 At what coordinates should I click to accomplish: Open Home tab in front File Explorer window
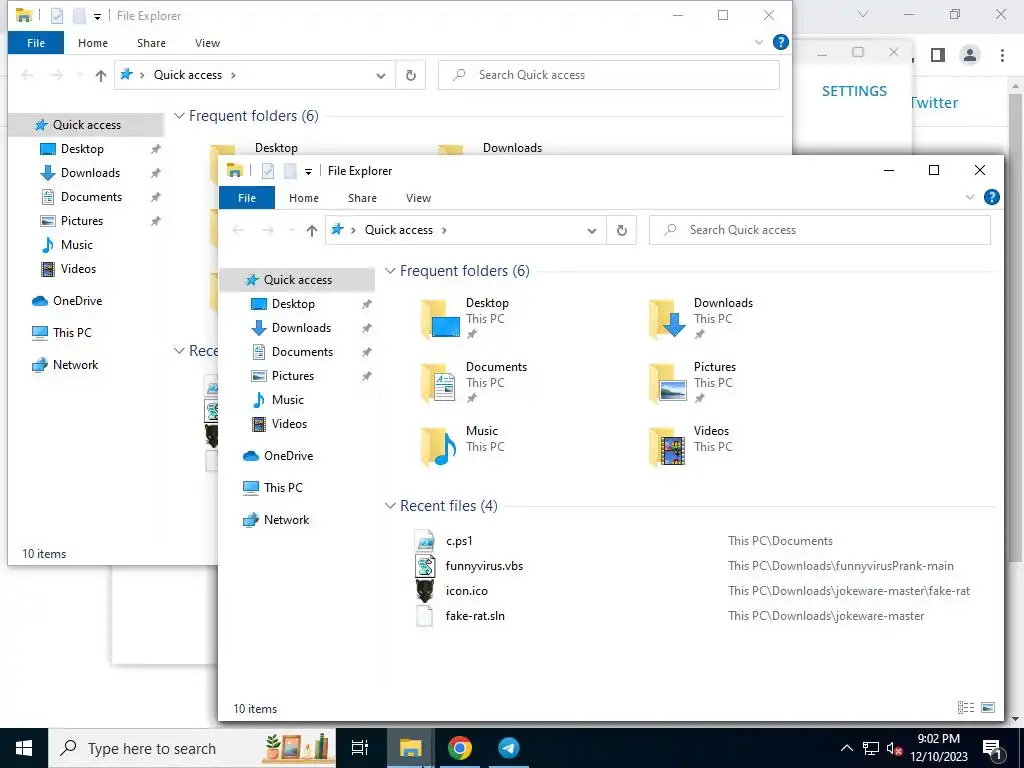tap(304, 198)
